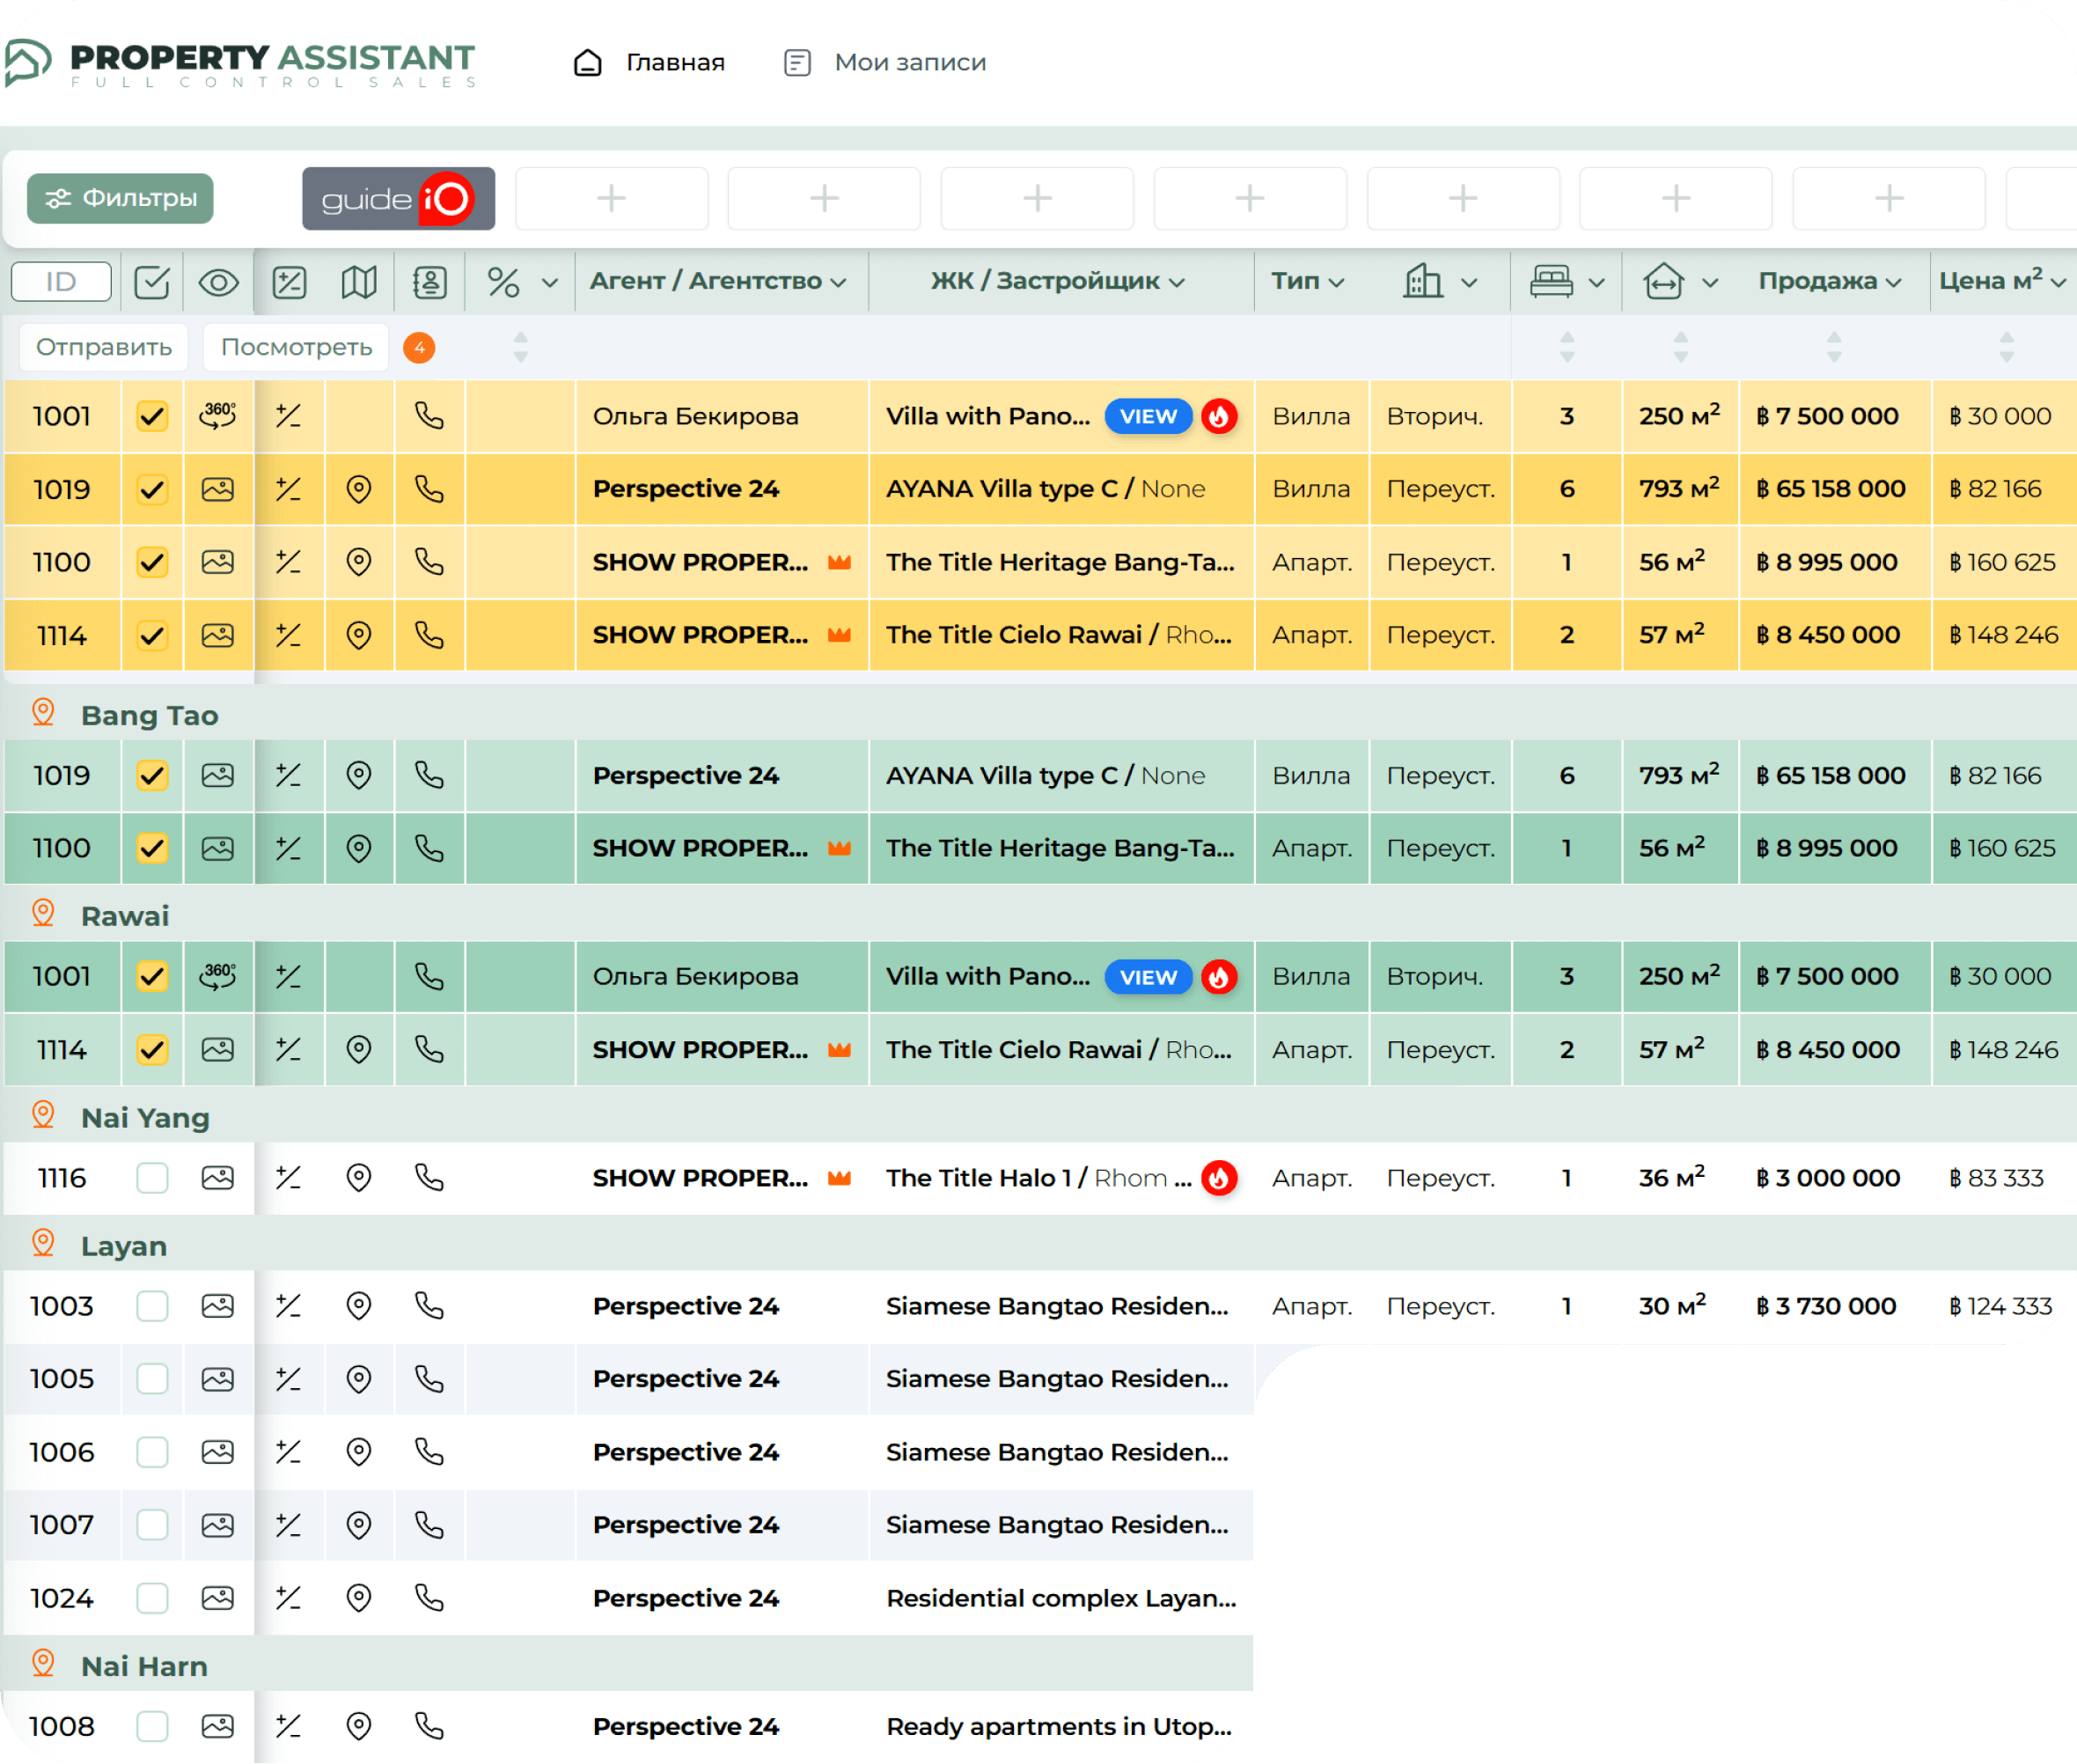The width and height of the screenshot is (2077, 1764).
Task: Click location pin for listing 1003
Action: pyautogui.click(x=358, y=1306)
